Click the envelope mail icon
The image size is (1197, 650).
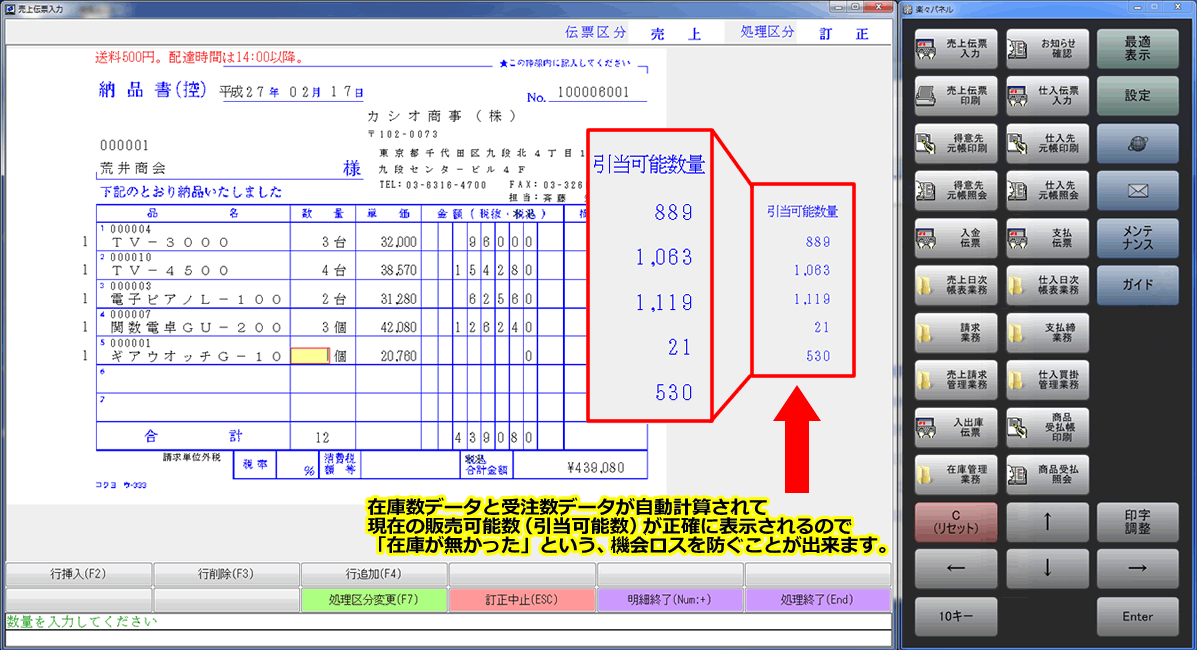pos(1138,191)
